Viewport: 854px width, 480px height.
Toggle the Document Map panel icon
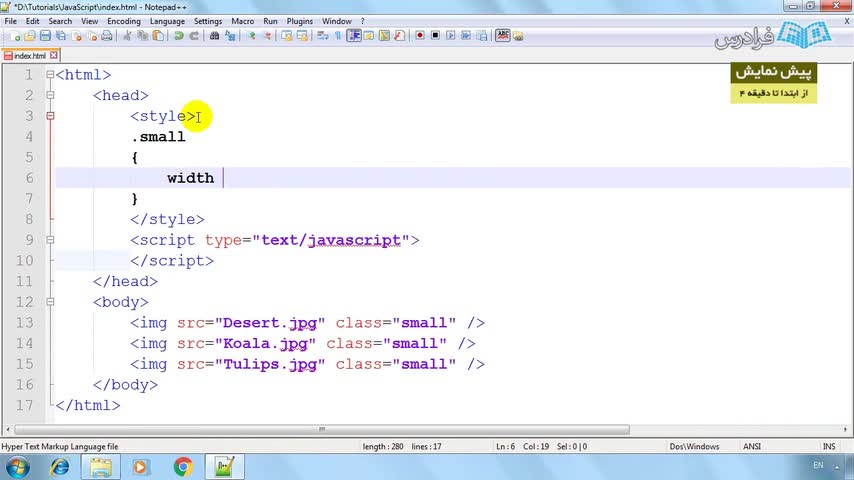[x=385, y=36]
